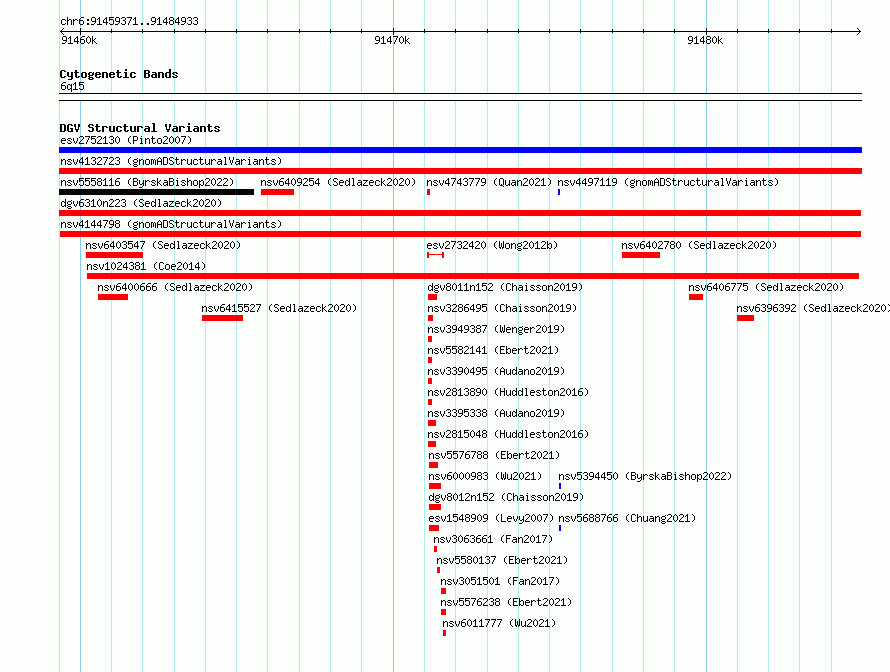Click nsv2813890 (Huddleston2016) label
Image resolution: width=890 pixels, height=672 pixels.
click(x=508, y=392)
